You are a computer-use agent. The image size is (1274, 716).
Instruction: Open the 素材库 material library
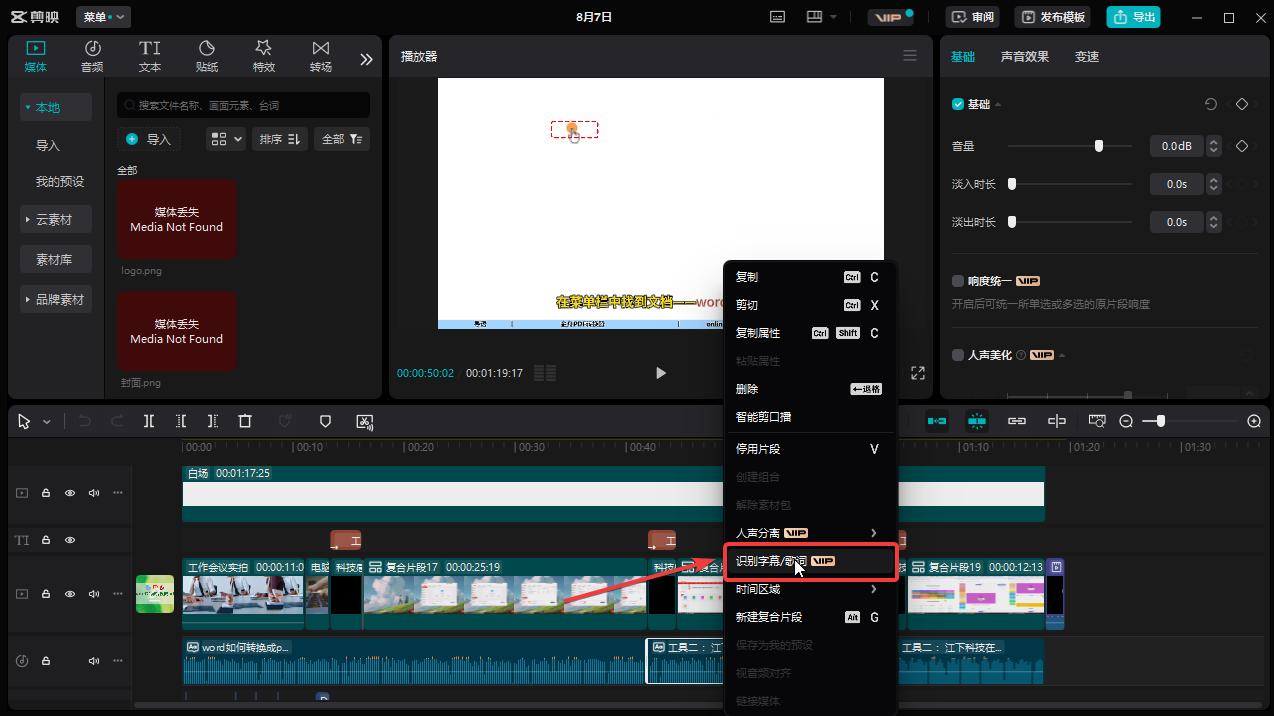[x=56, y=259]
